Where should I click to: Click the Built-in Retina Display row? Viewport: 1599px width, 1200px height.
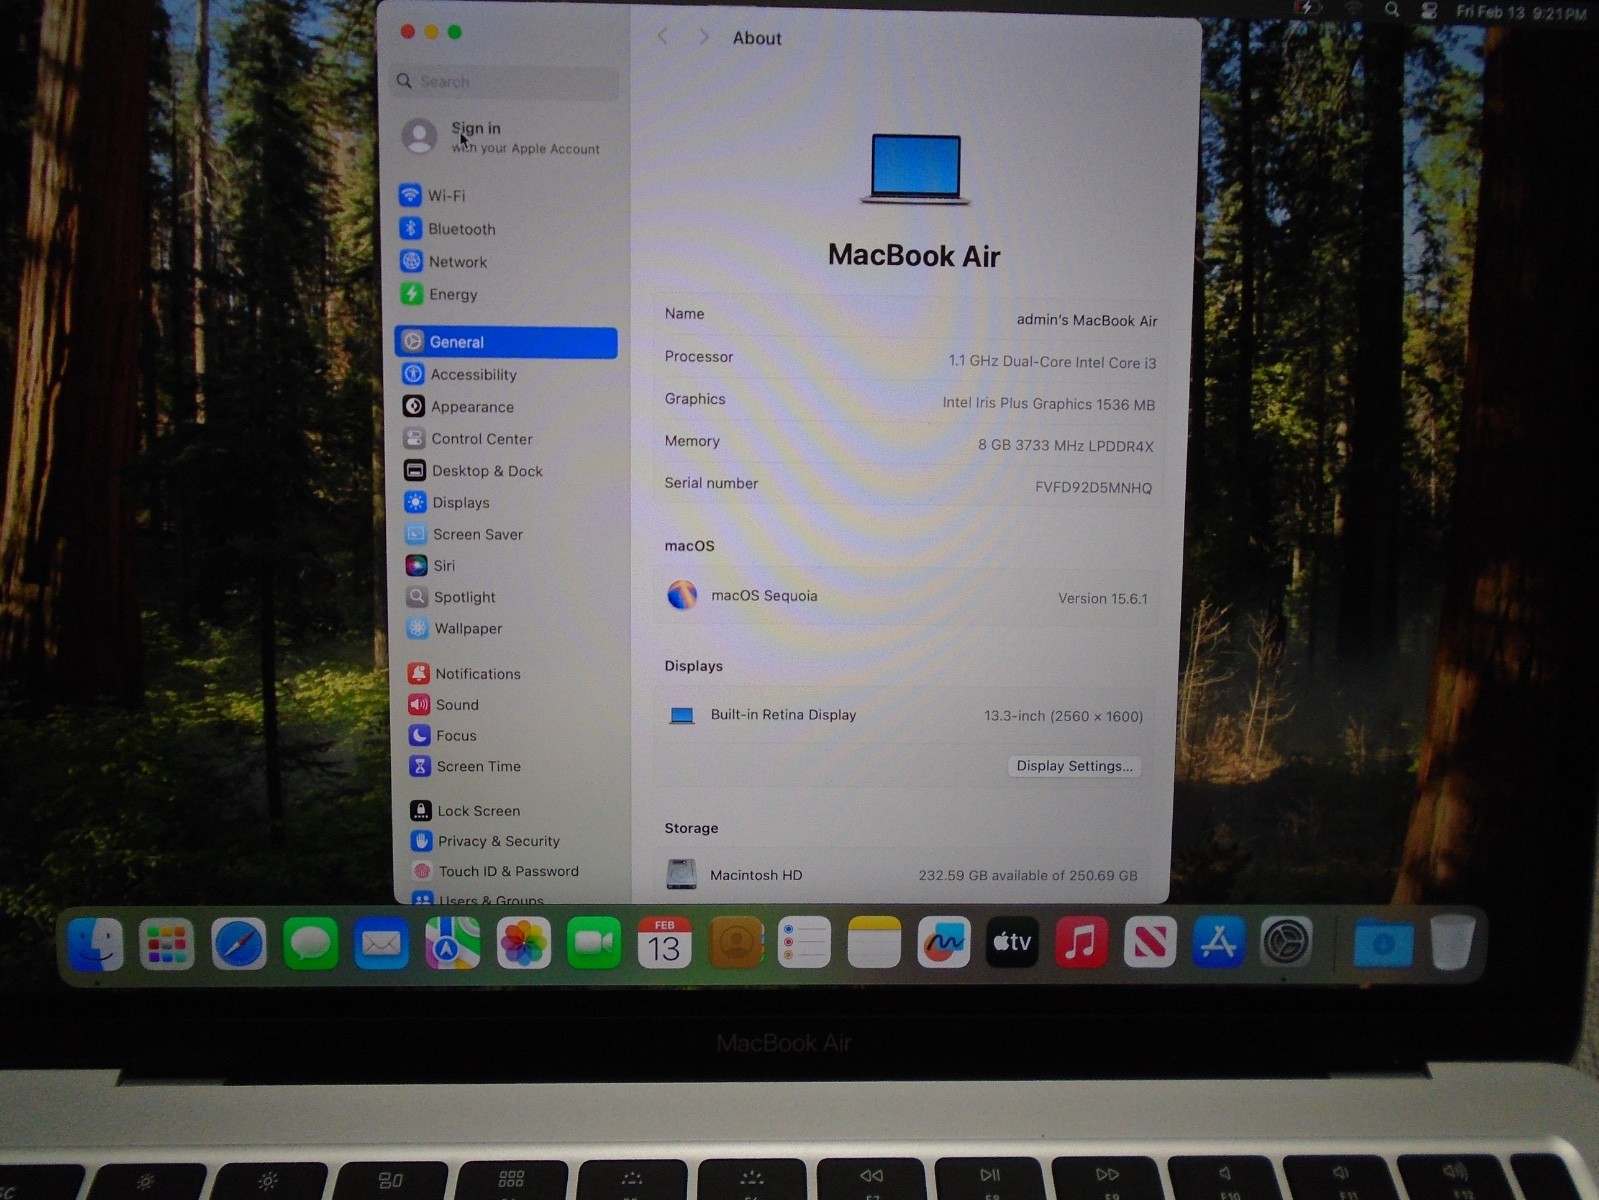905,716
